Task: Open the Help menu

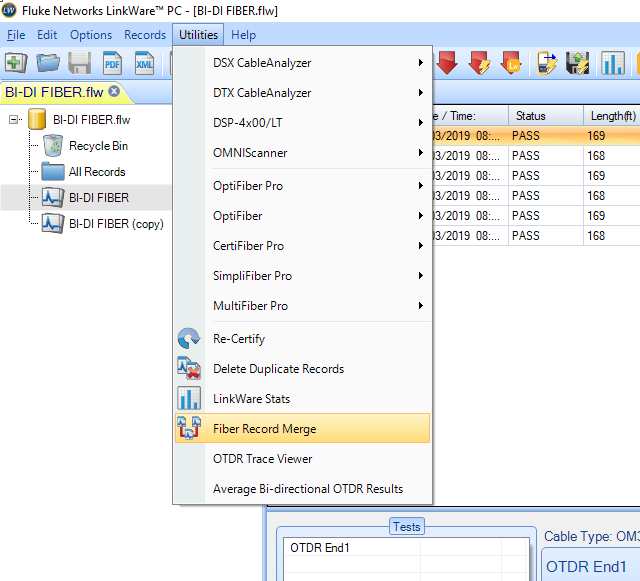Action: pos(244,35)
